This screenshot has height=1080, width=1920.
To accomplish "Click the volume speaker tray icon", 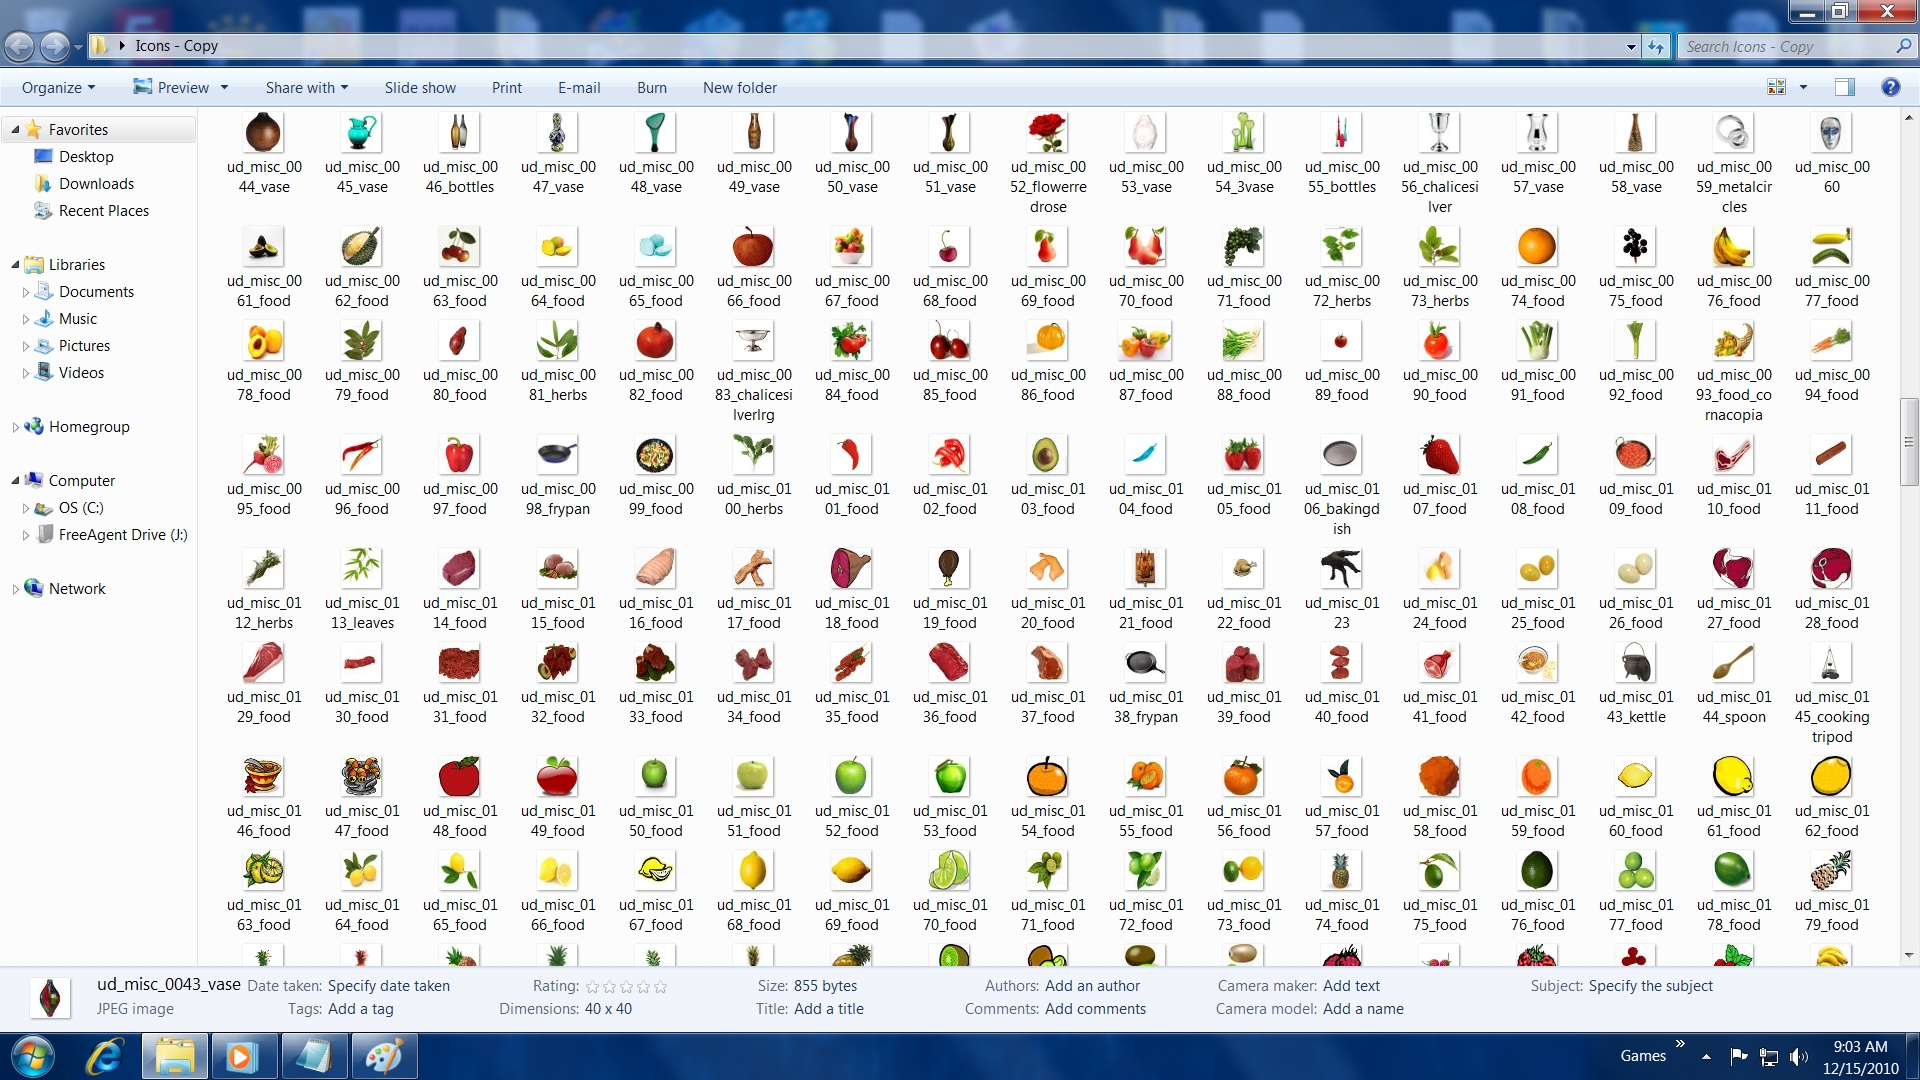I will [1798, 1057].
